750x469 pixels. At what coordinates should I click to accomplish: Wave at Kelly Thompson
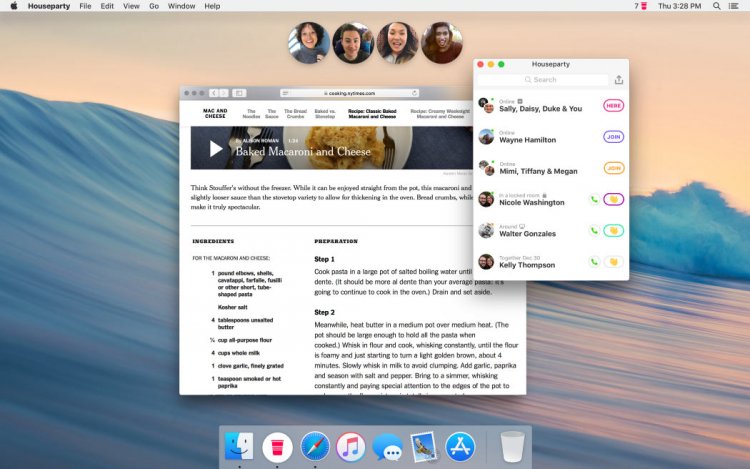(614, 262)
